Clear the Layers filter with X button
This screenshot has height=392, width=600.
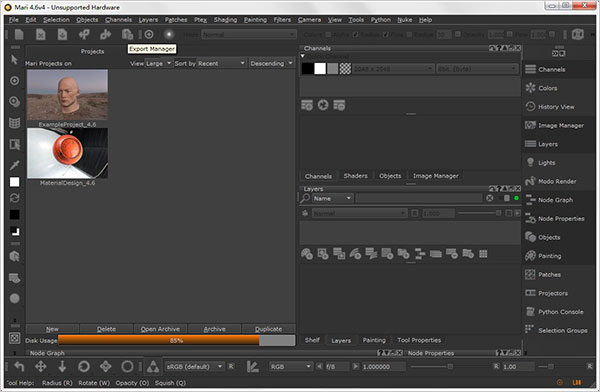489,198
